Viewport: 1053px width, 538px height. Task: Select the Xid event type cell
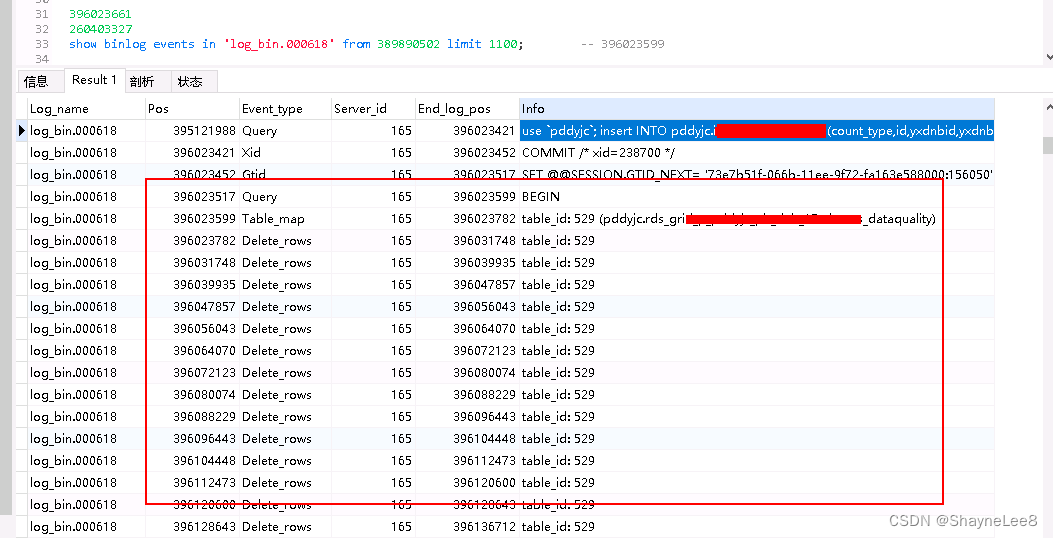click(285, 152)
